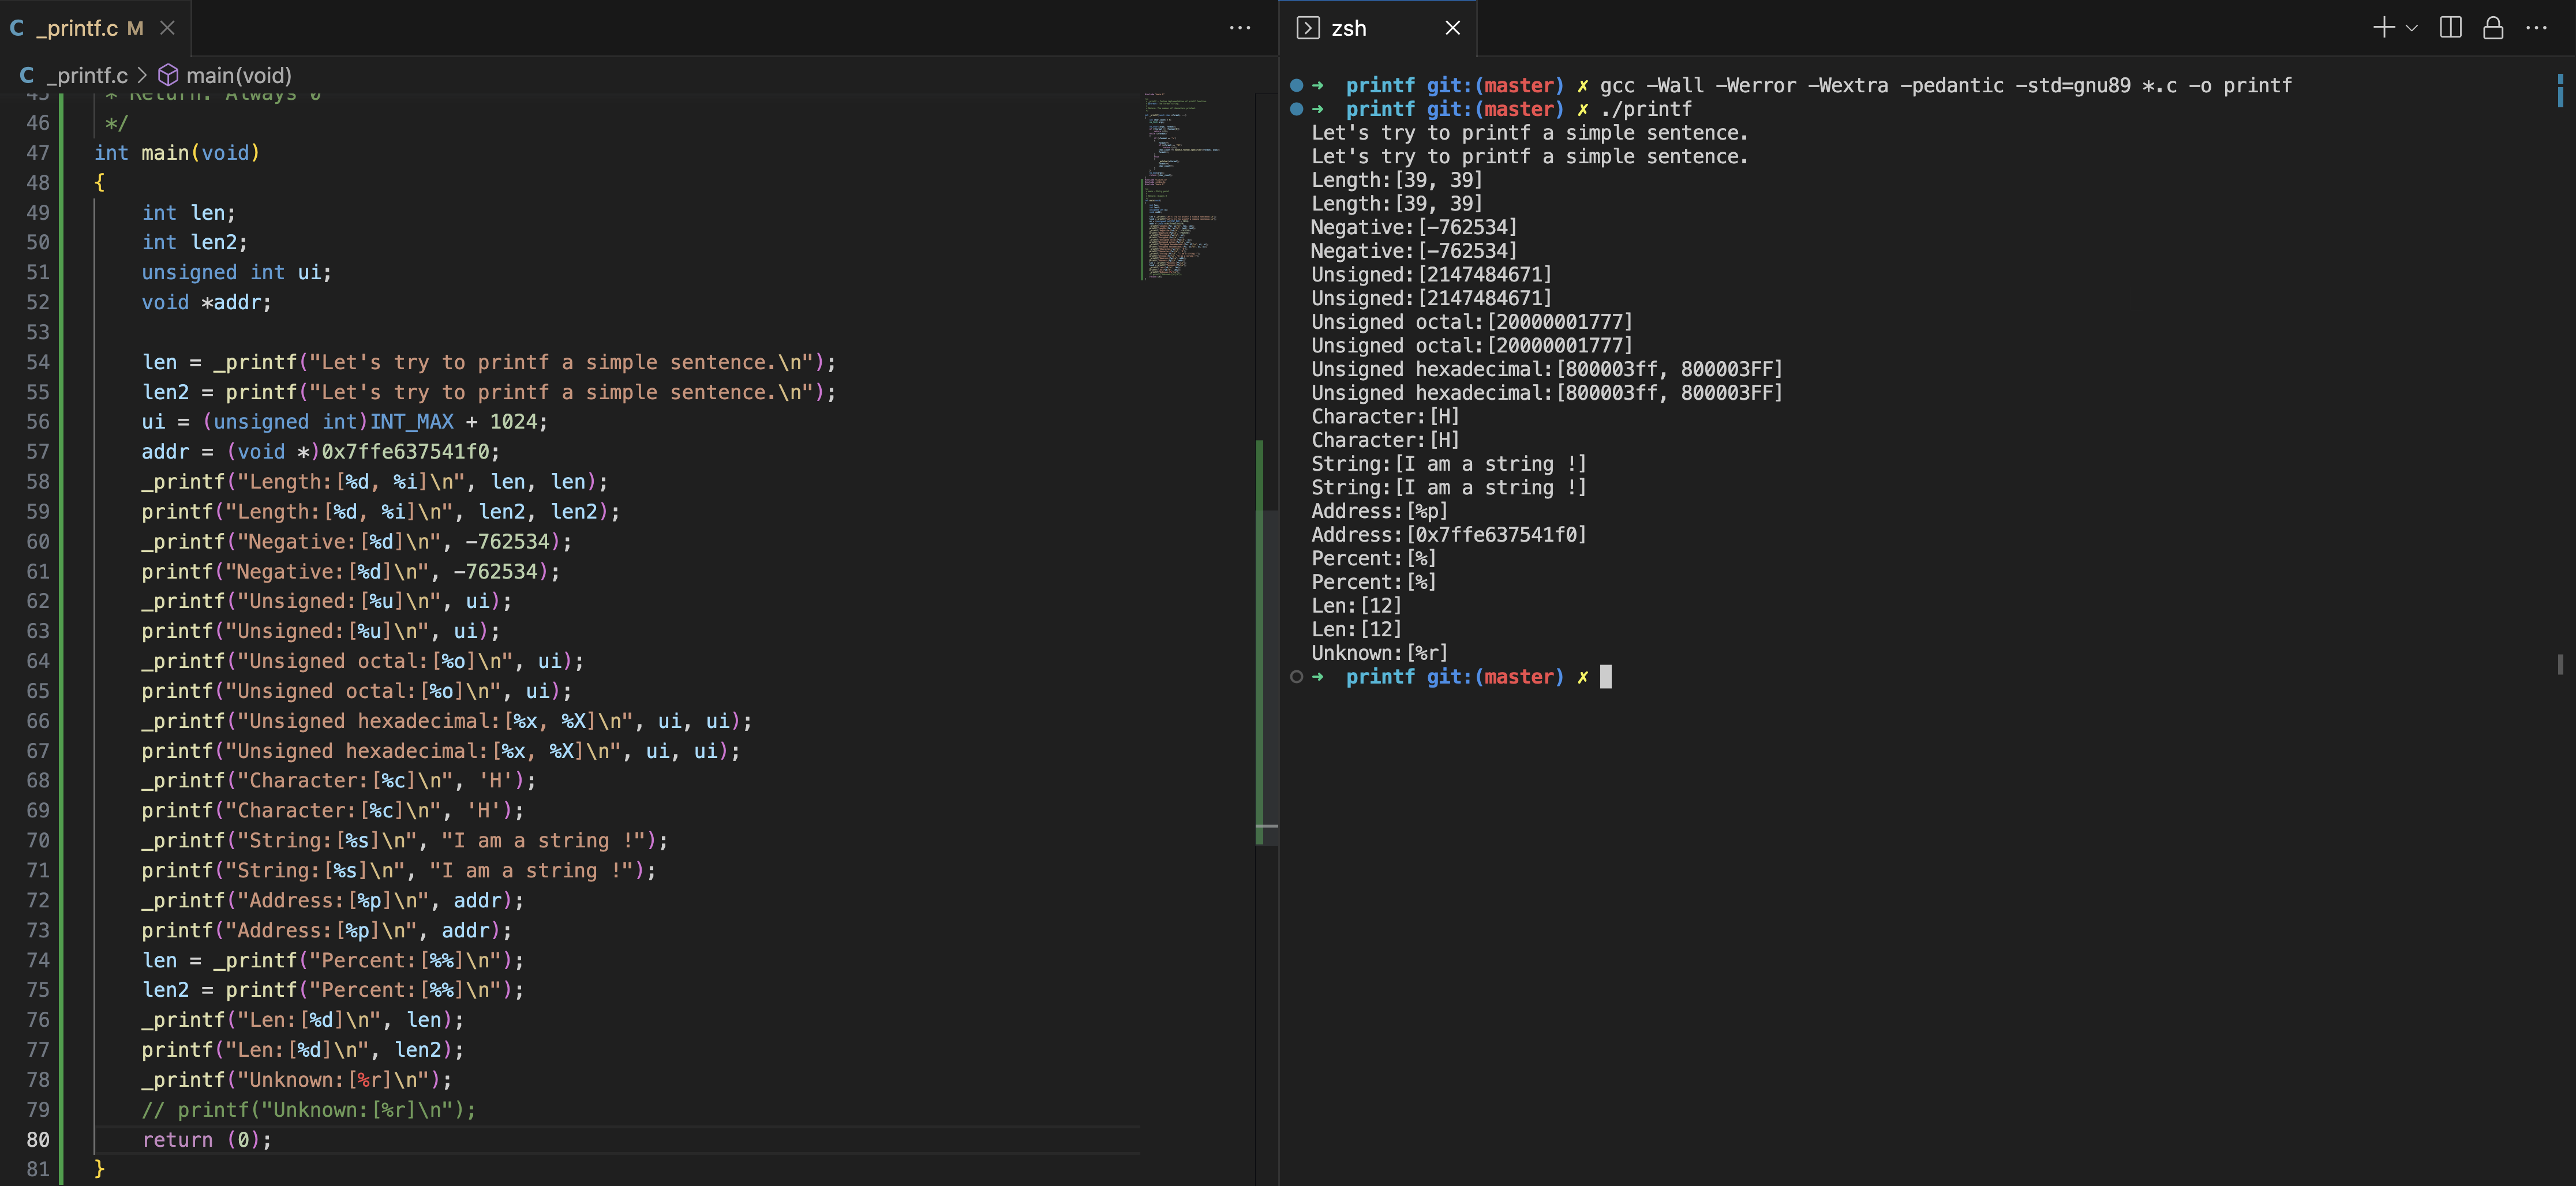The image size is (2576, 1186).
Task: Open terminal panel more actions ellipsis
Action: 2536,28
